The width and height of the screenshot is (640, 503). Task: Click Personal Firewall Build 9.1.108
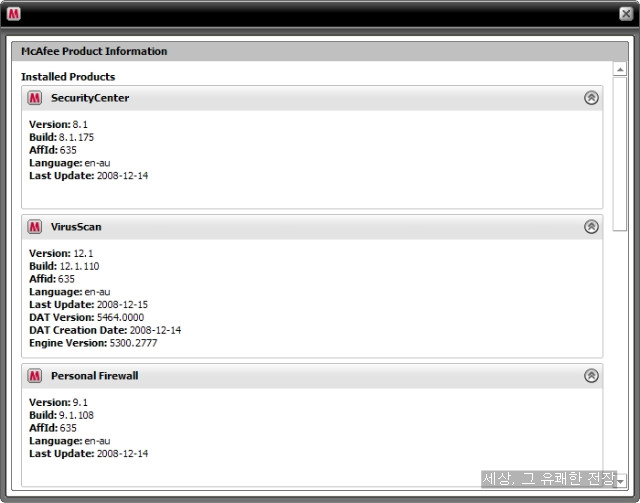(62, 415)
